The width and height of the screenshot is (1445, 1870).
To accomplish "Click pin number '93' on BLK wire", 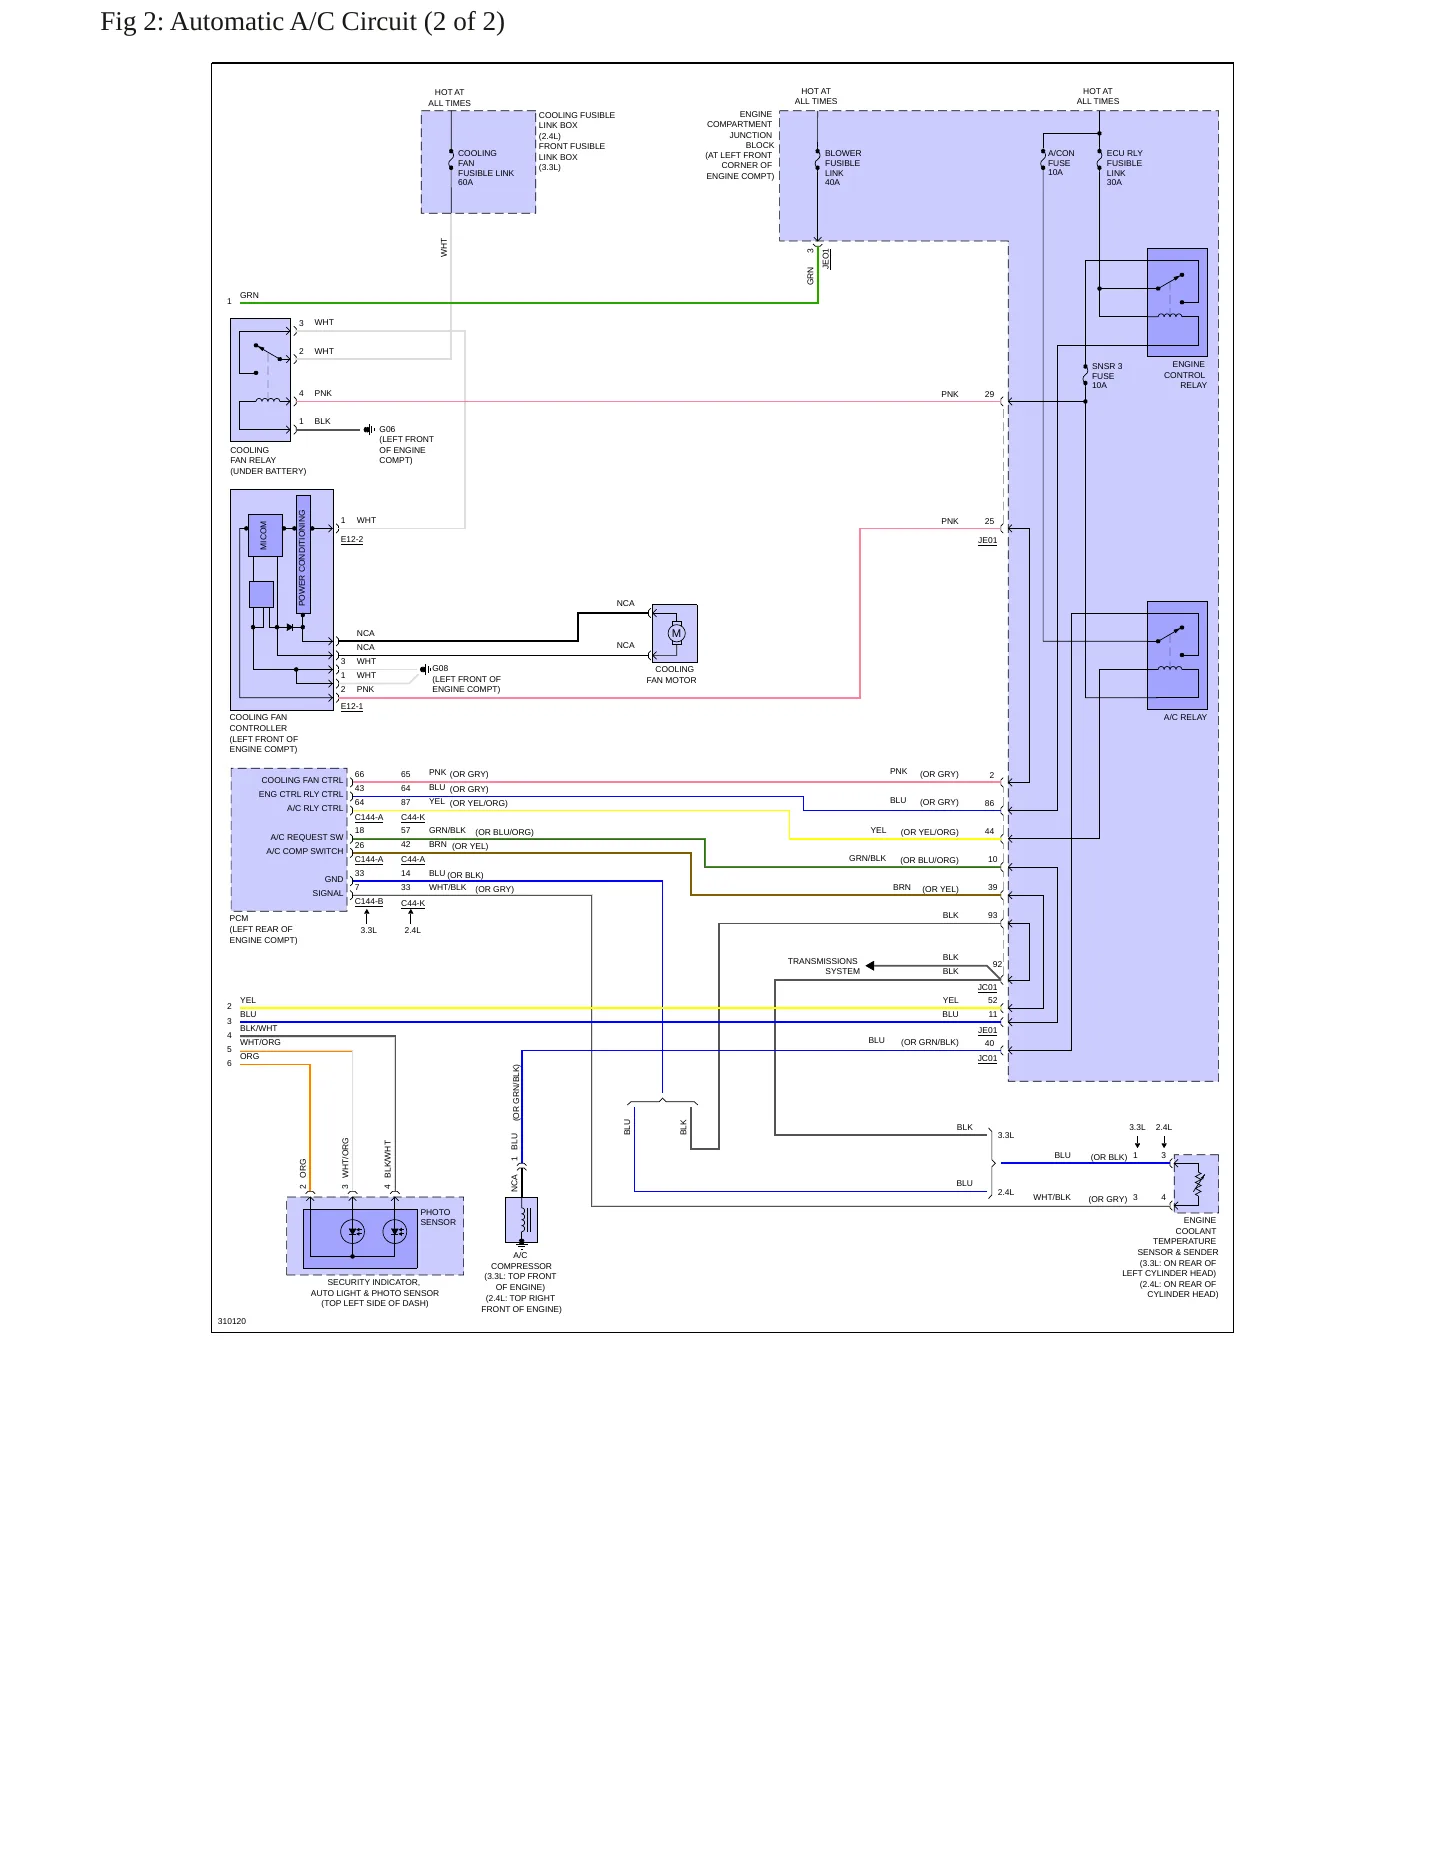I will coord(993,915).
